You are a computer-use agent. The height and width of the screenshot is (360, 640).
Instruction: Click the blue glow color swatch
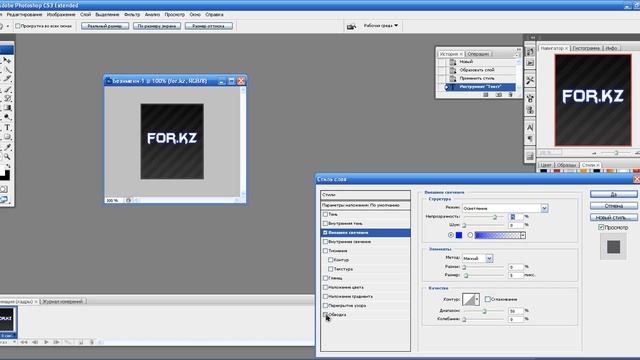pos(459,235)
